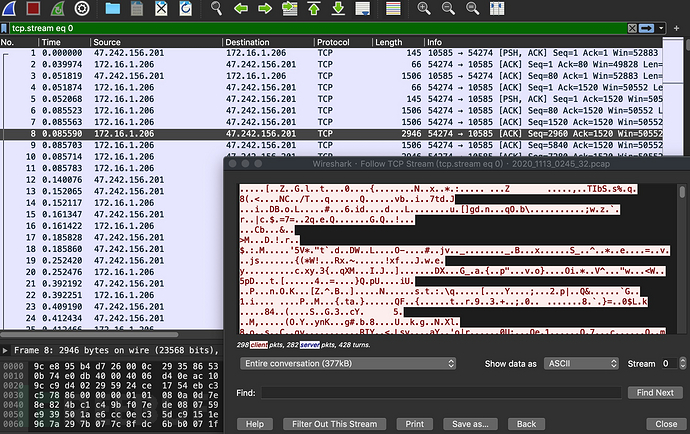The height and width of the screenshot is (434, 690).
Task: Expand the Frame 8 details tree row
Action: [x=5, y=350]
